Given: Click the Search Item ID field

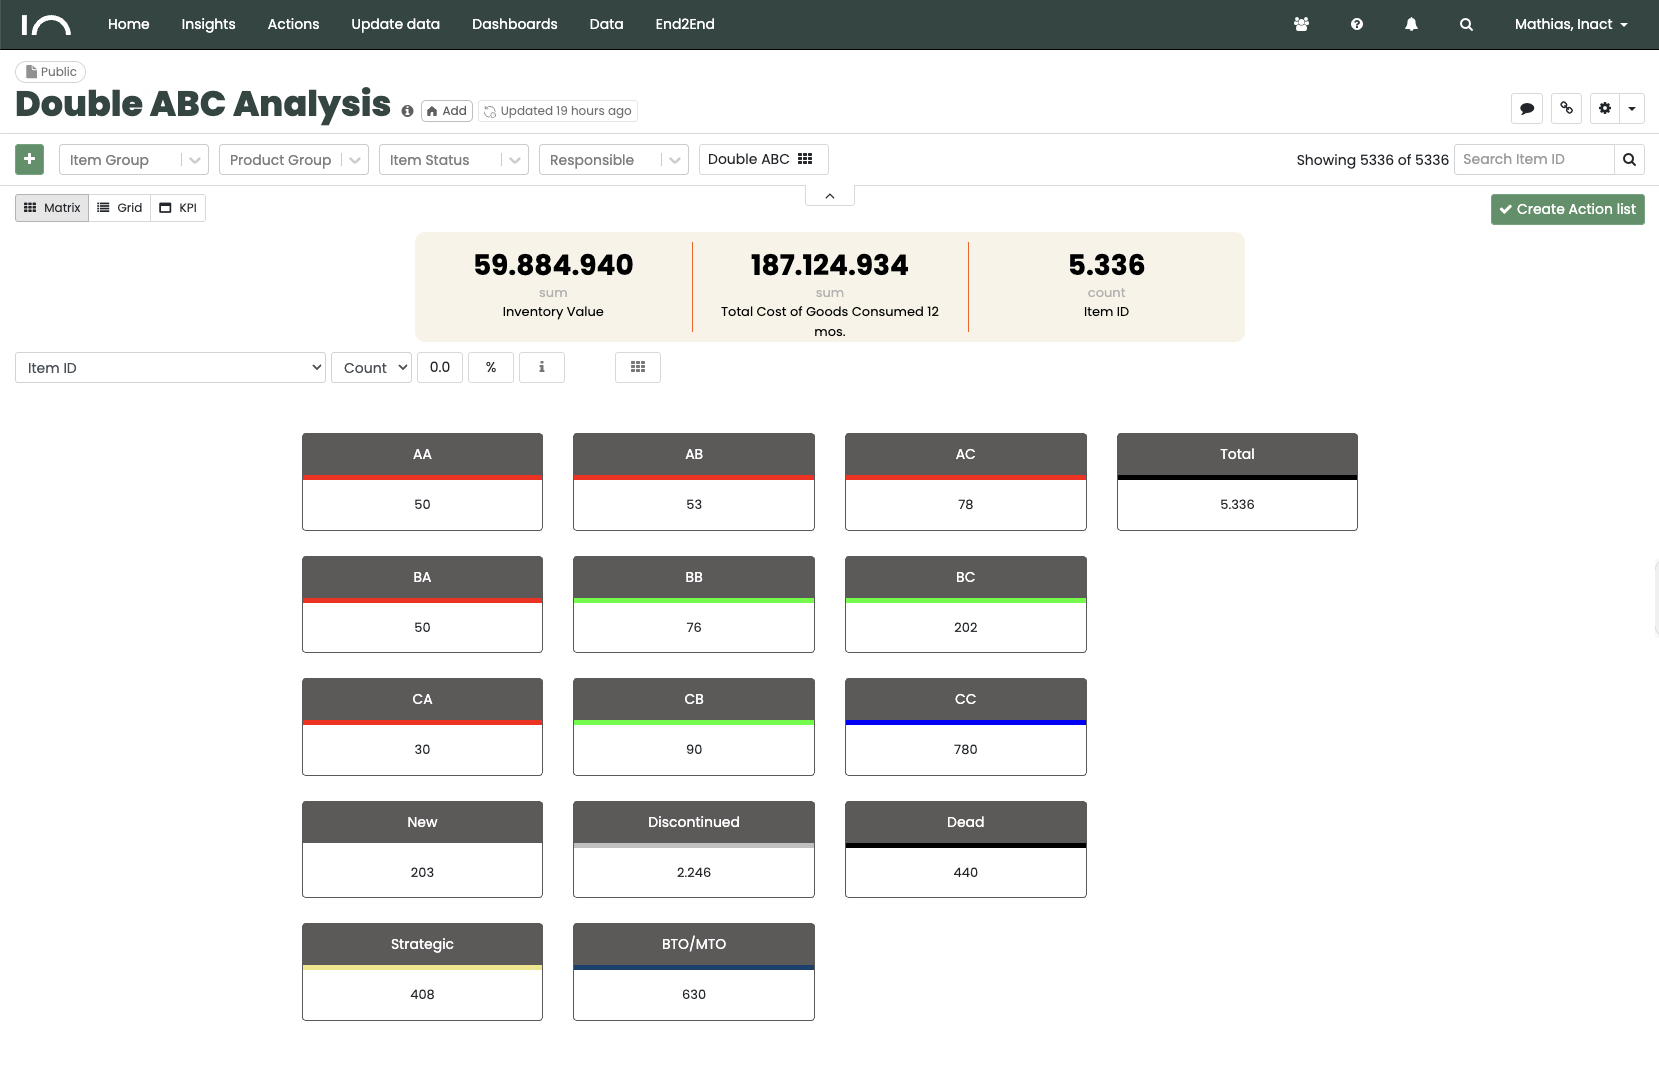Looking at the screenshot, I should 1534,159.
